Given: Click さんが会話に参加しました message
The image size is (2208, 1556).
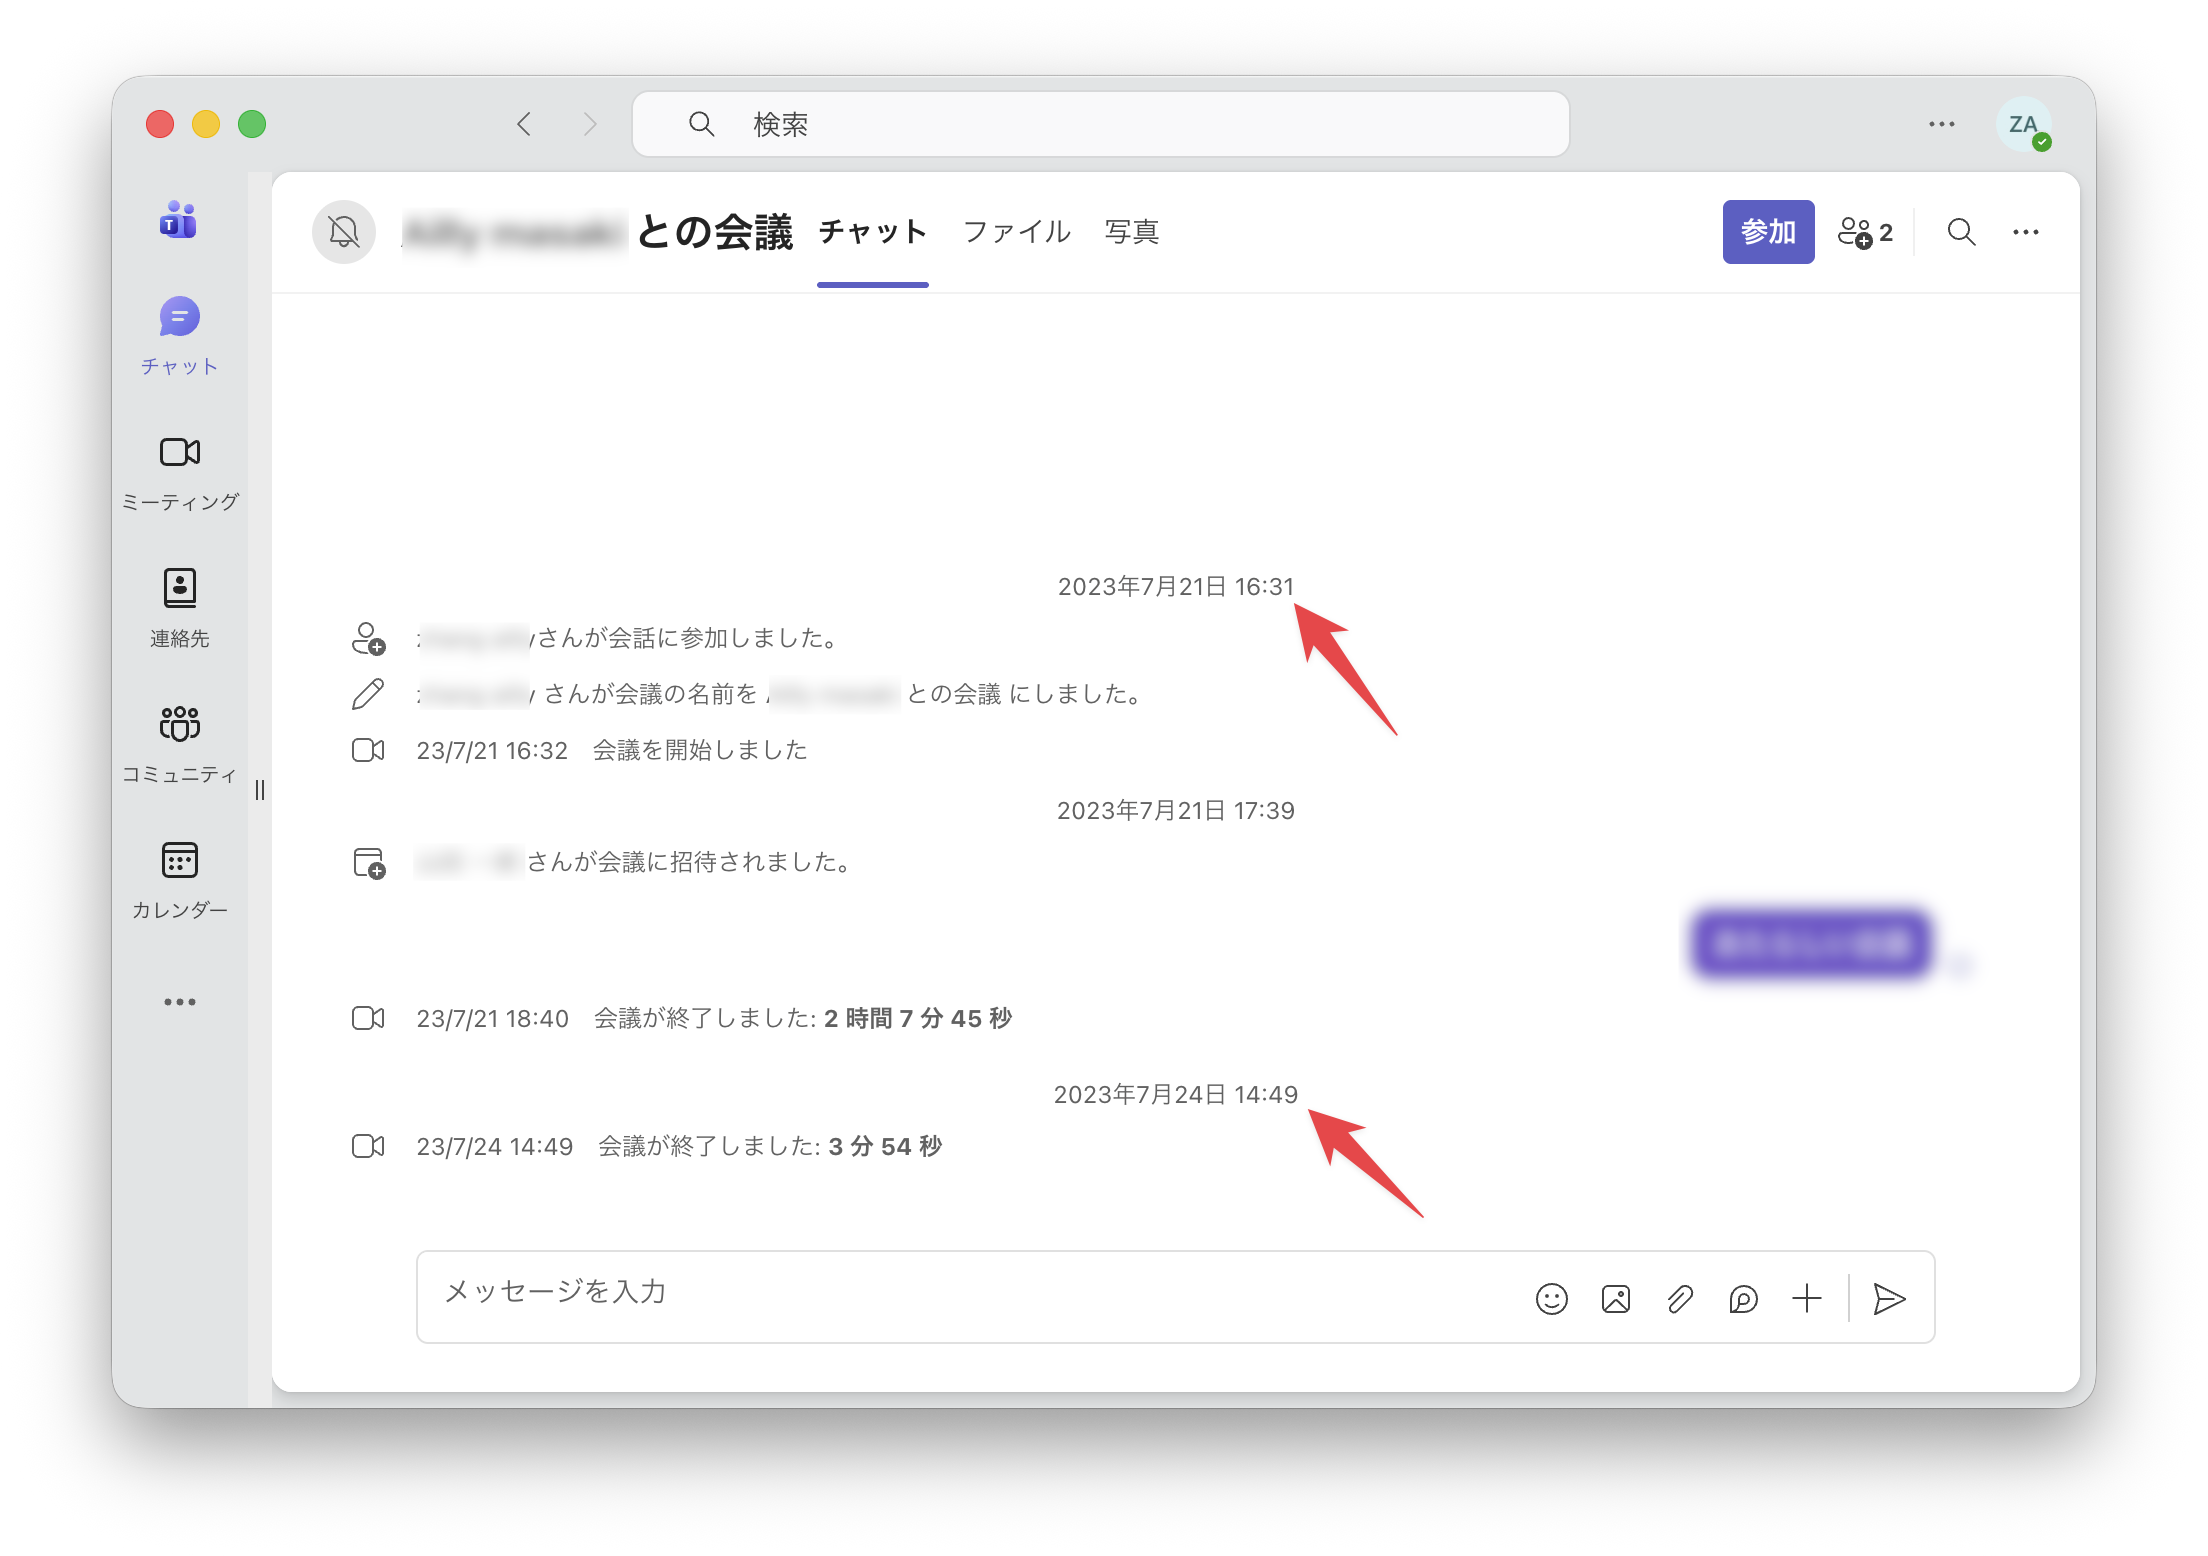Looking at the screenshot, I should (x=627, y=639).
